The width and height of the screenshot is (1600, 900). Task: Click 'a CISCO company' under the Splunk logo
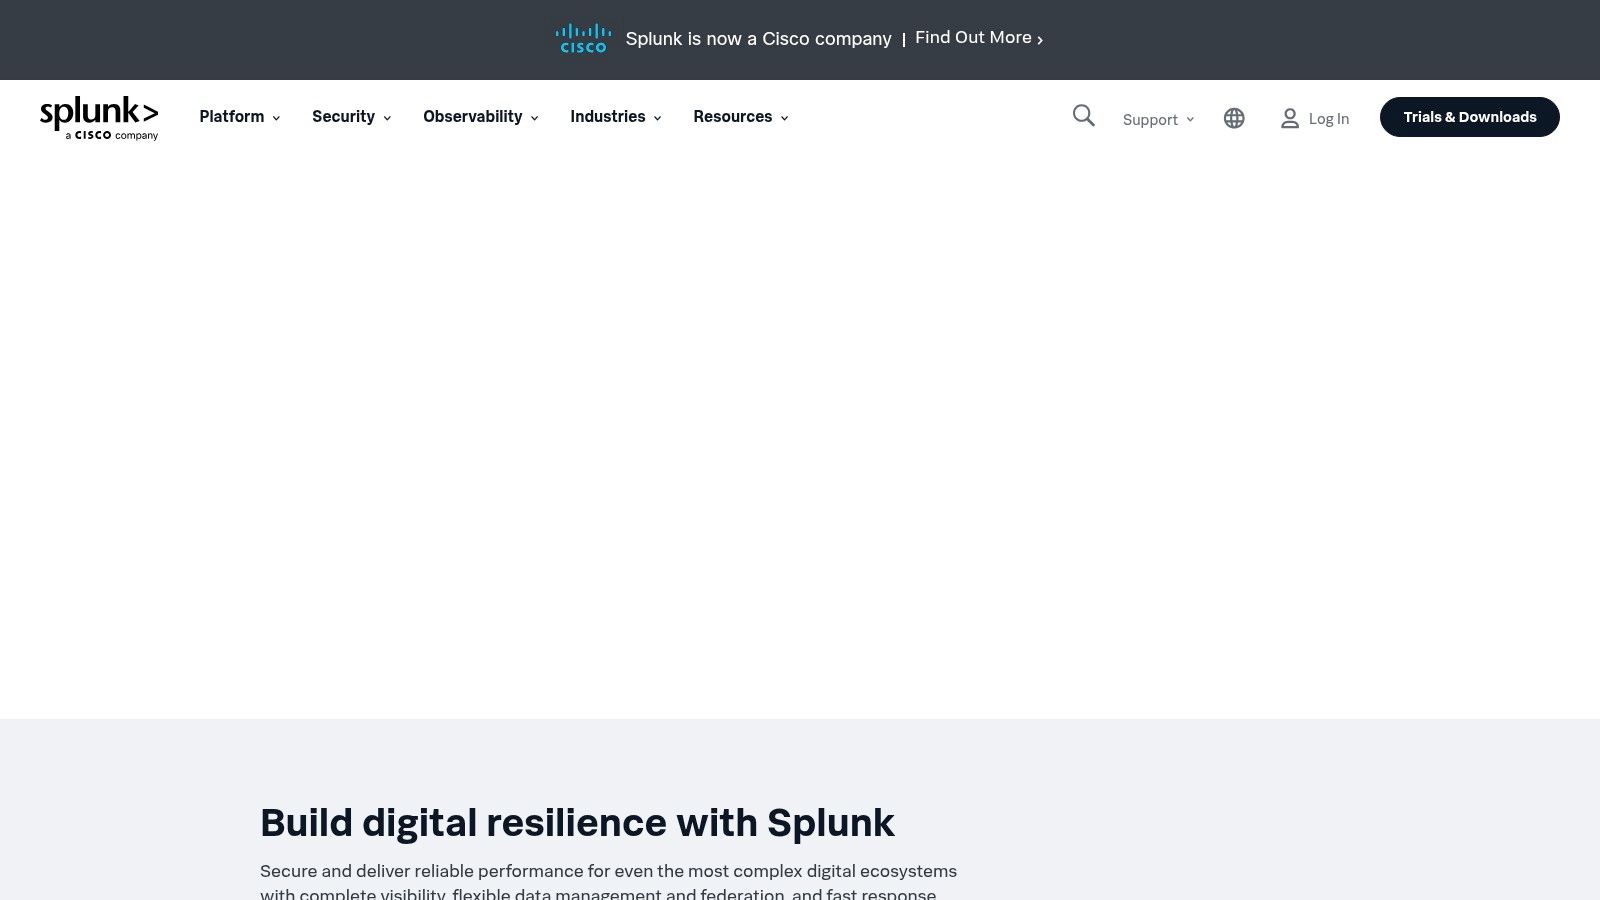(100, 135)
